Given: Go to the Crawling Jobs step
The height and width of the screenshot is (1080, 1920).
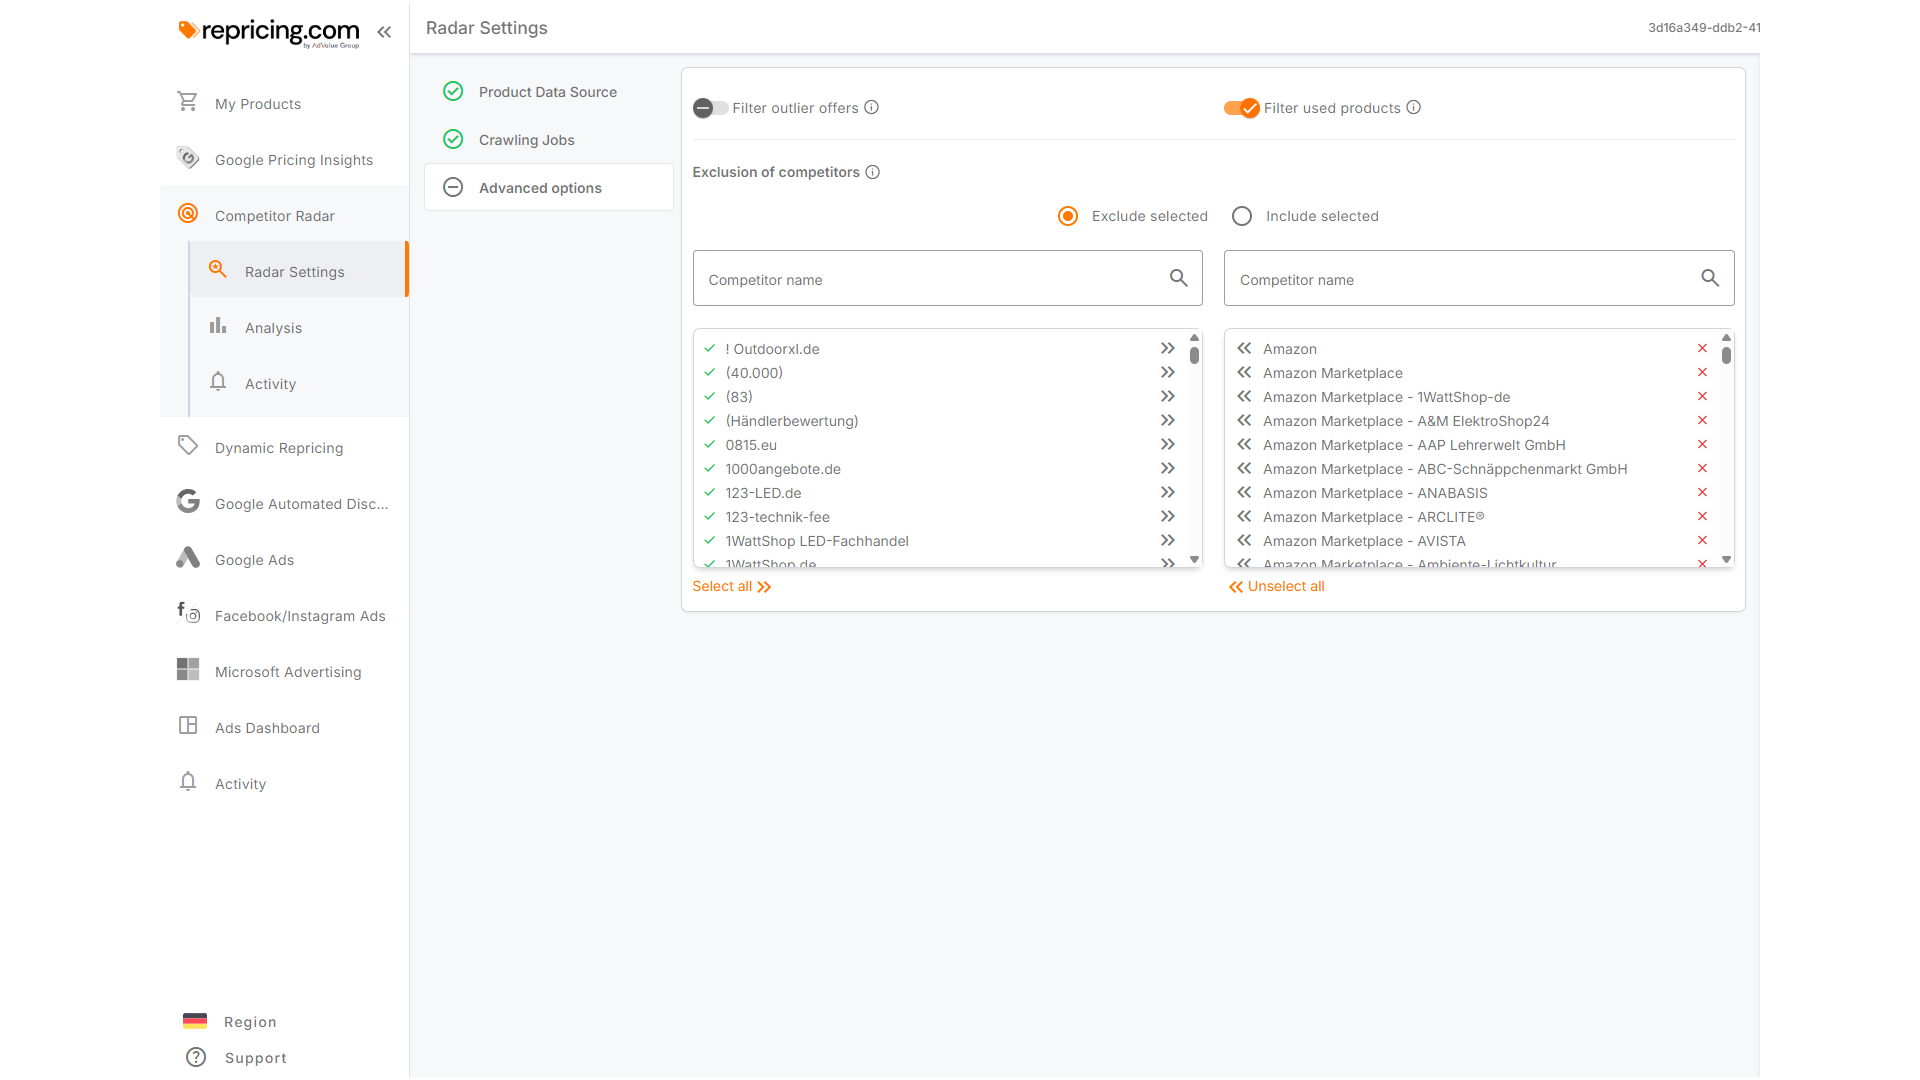Looking at the screenshot, I should coord(548,140).
